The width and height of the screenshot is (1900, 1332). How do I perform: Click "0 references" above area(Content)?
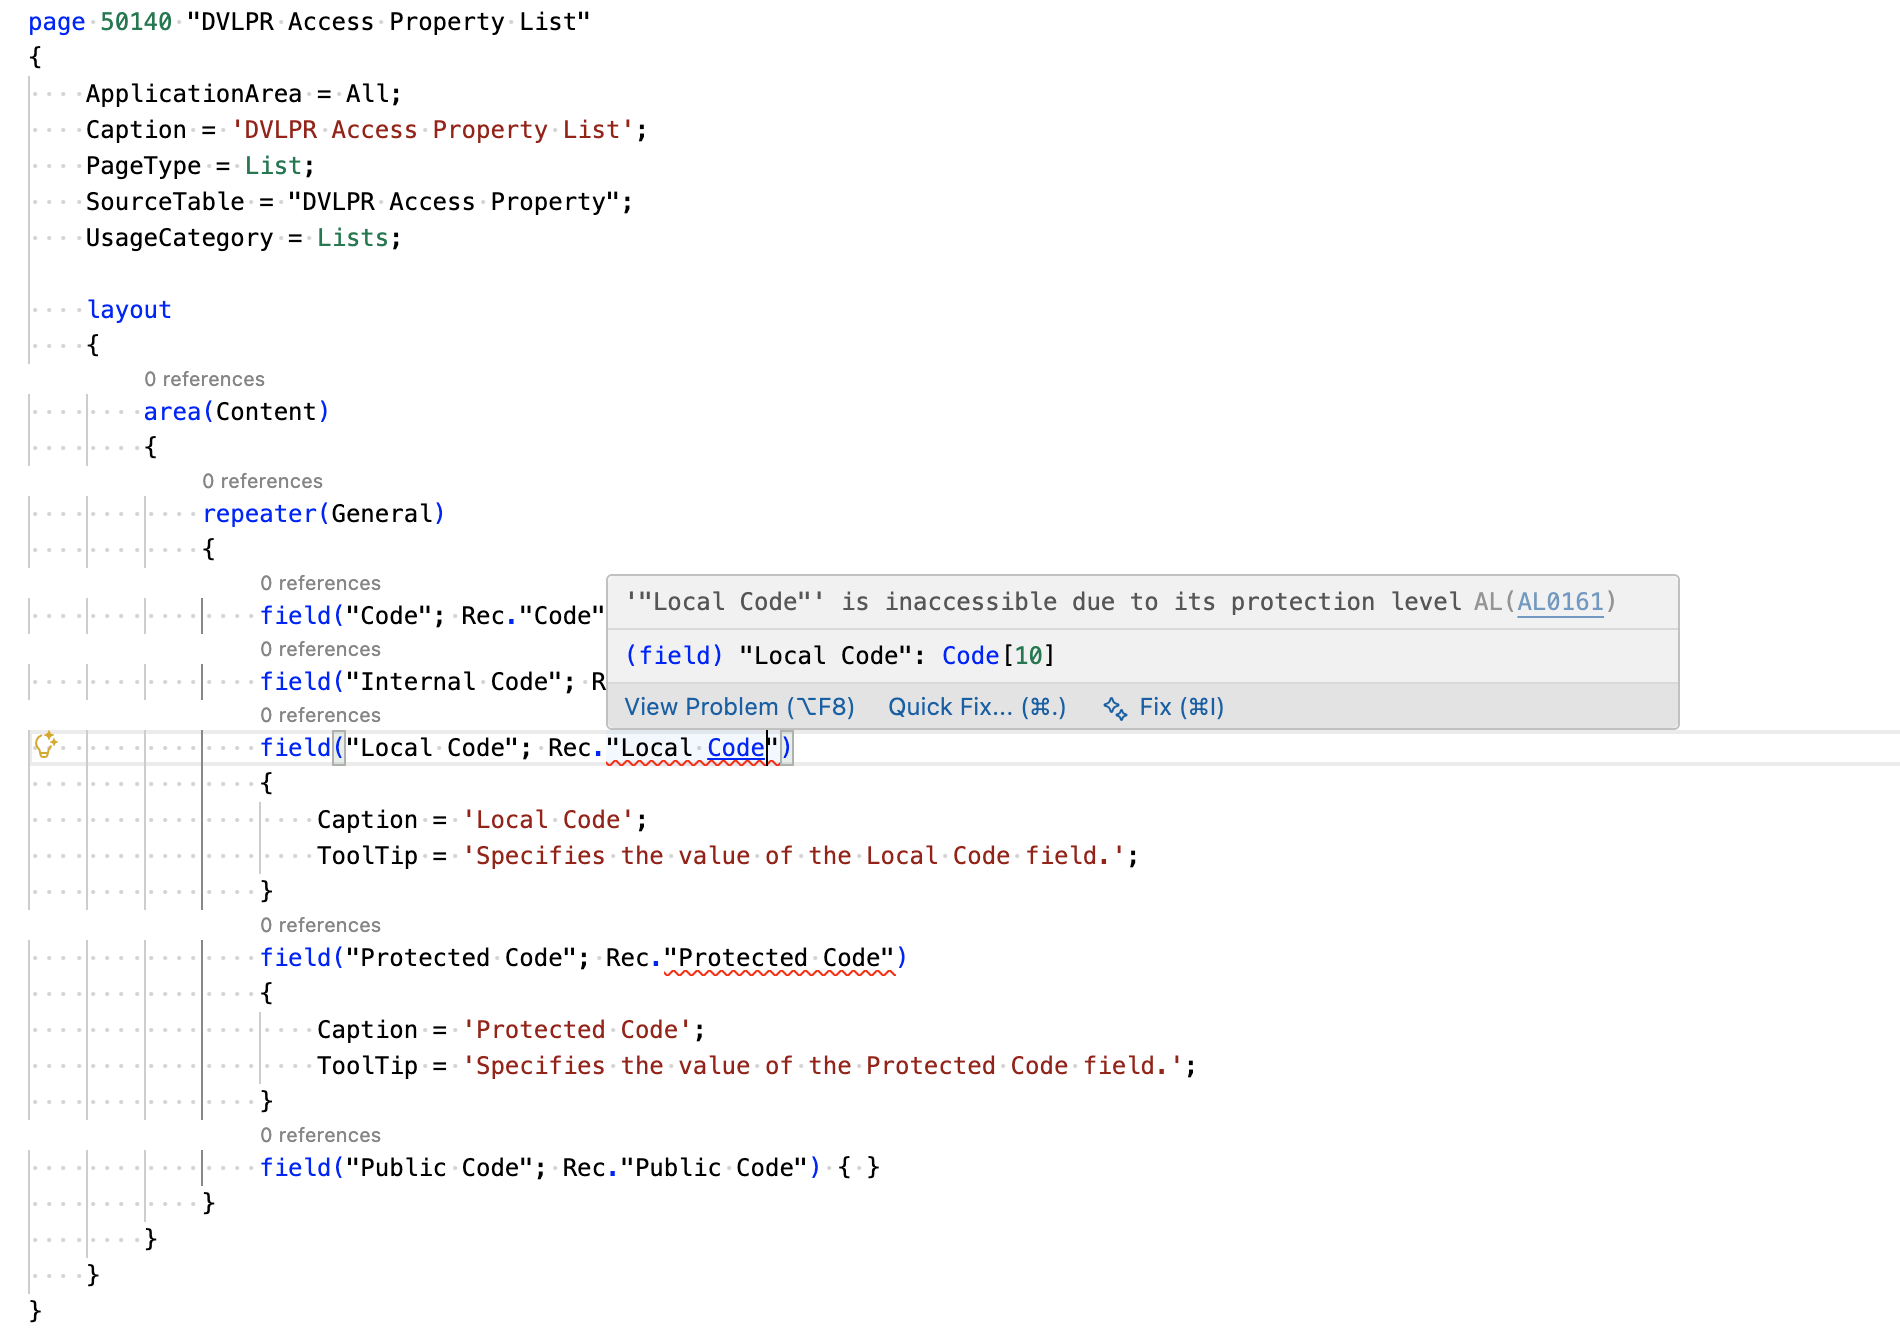tap(204, 380)
